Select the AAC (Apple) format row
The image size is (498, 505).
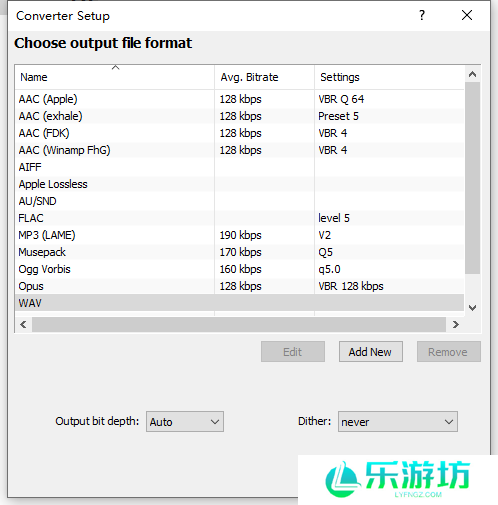239,99
